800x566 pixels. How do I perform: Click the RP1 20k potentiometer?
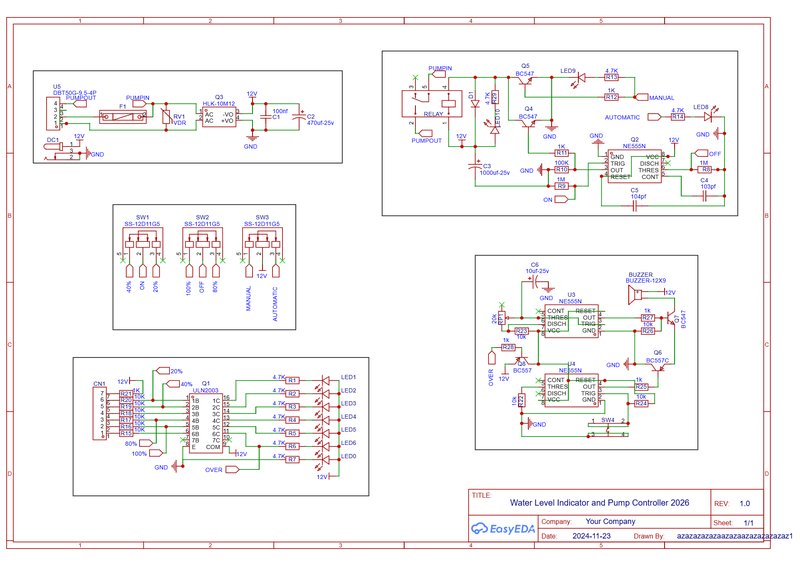tap(501, 318)
